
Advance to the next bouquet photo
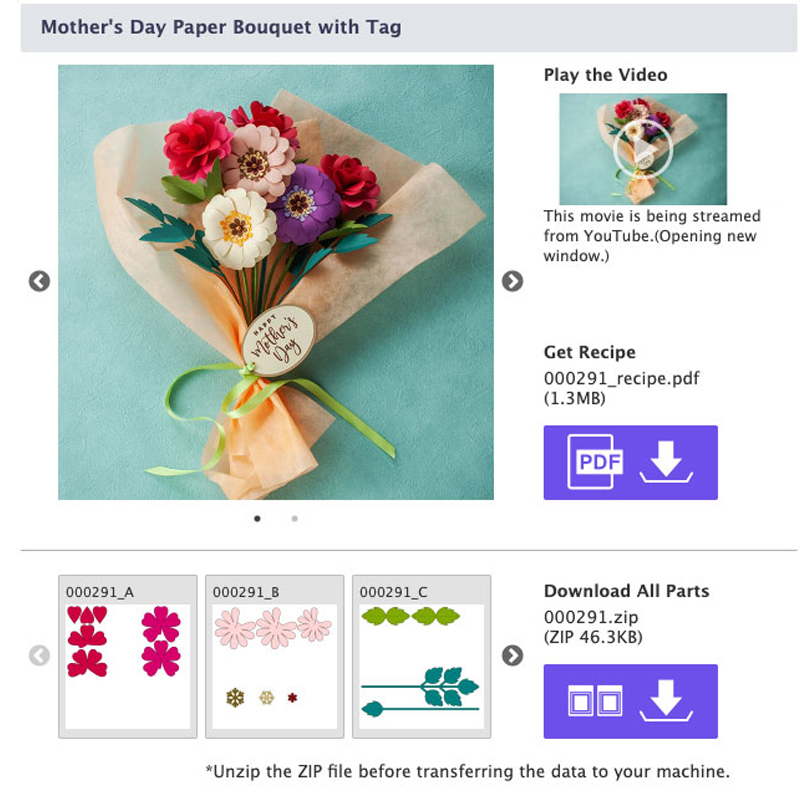tap(512, 281)
